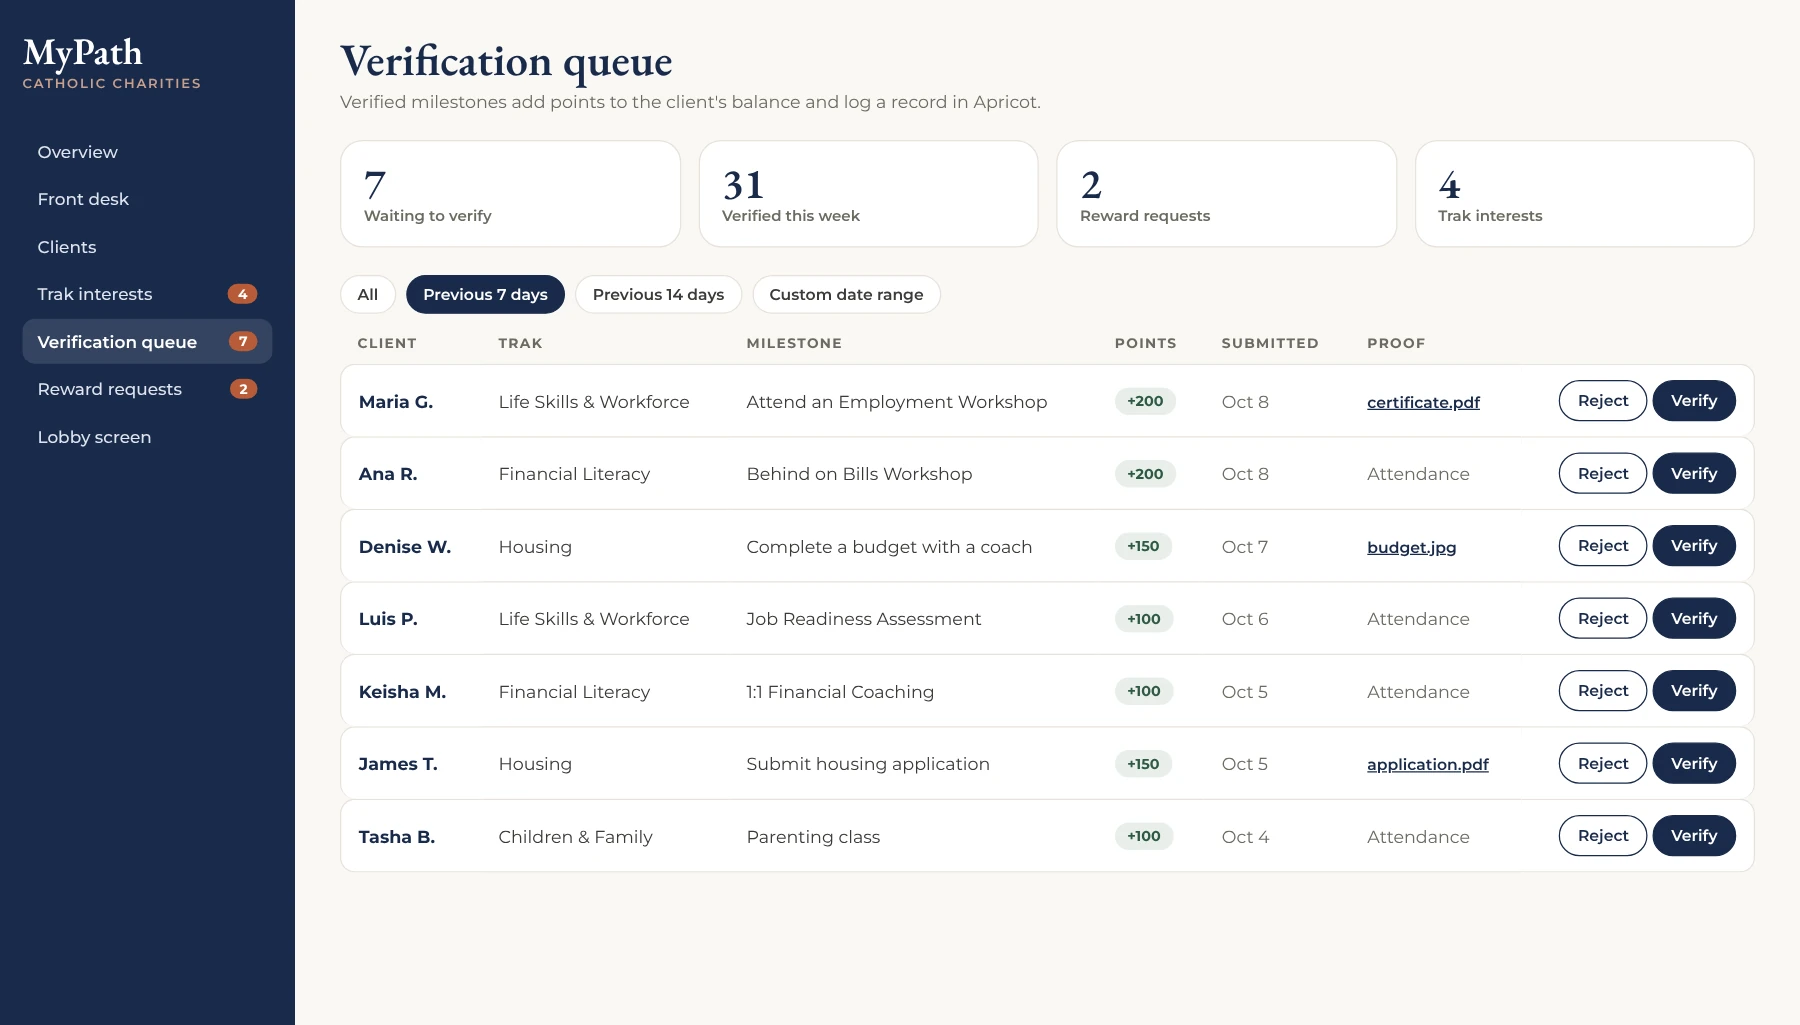Verify Keisha M.'s Financial Coaching
This screenshot has height=1025, width=1800.
click(x=1694, y=691)
